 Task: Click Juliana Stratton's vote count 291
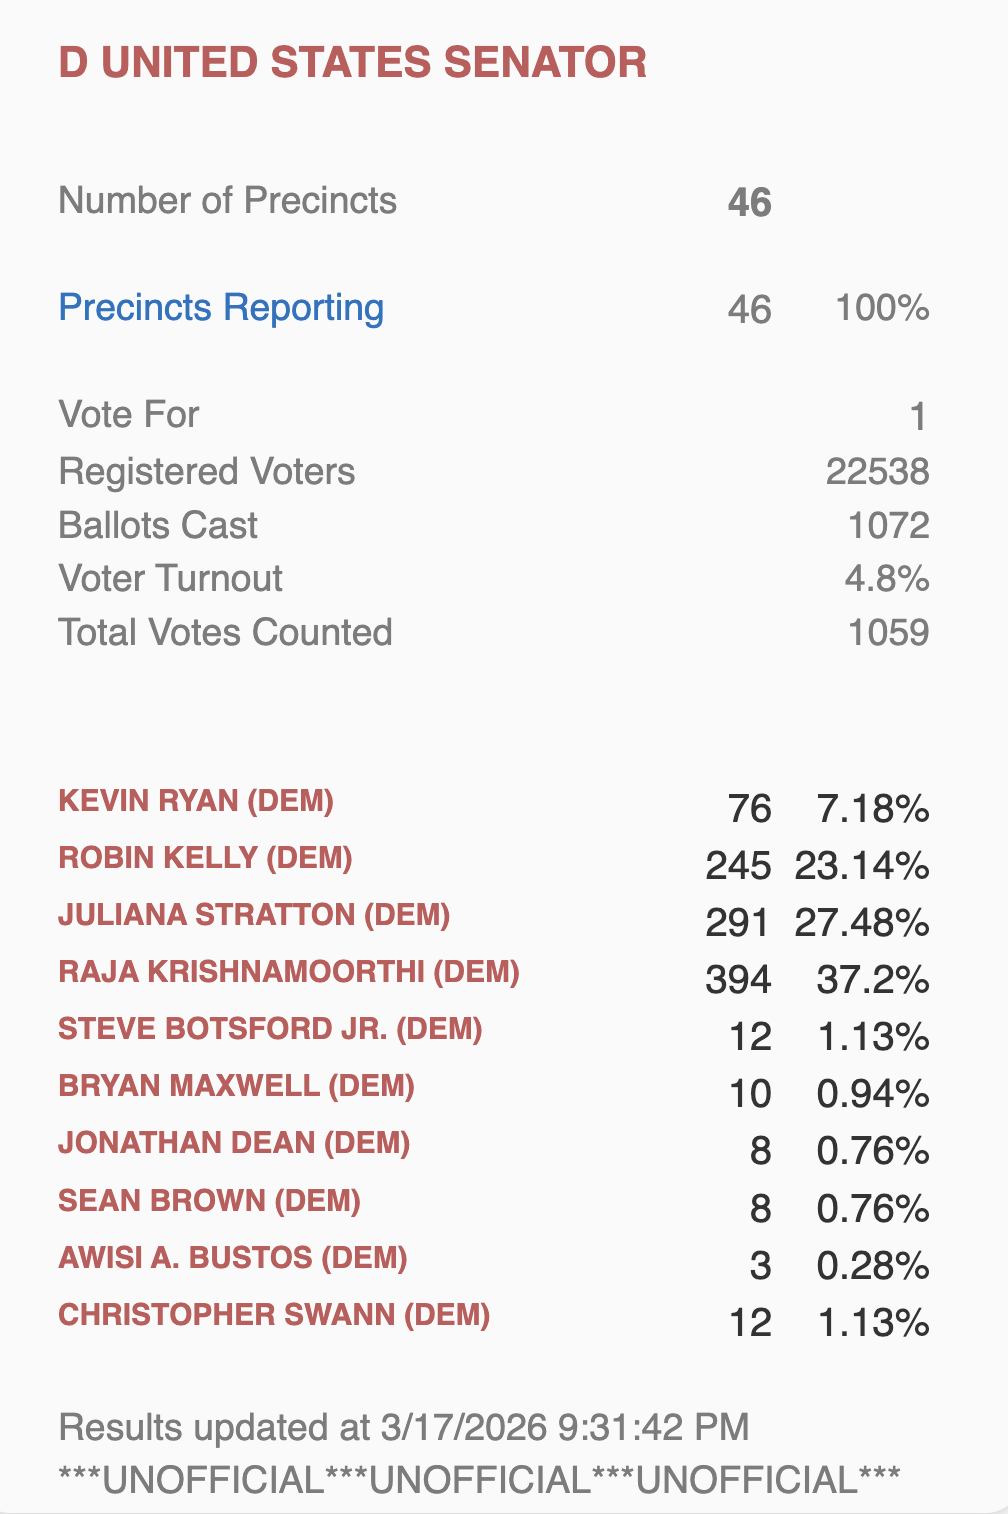[737, 923]
